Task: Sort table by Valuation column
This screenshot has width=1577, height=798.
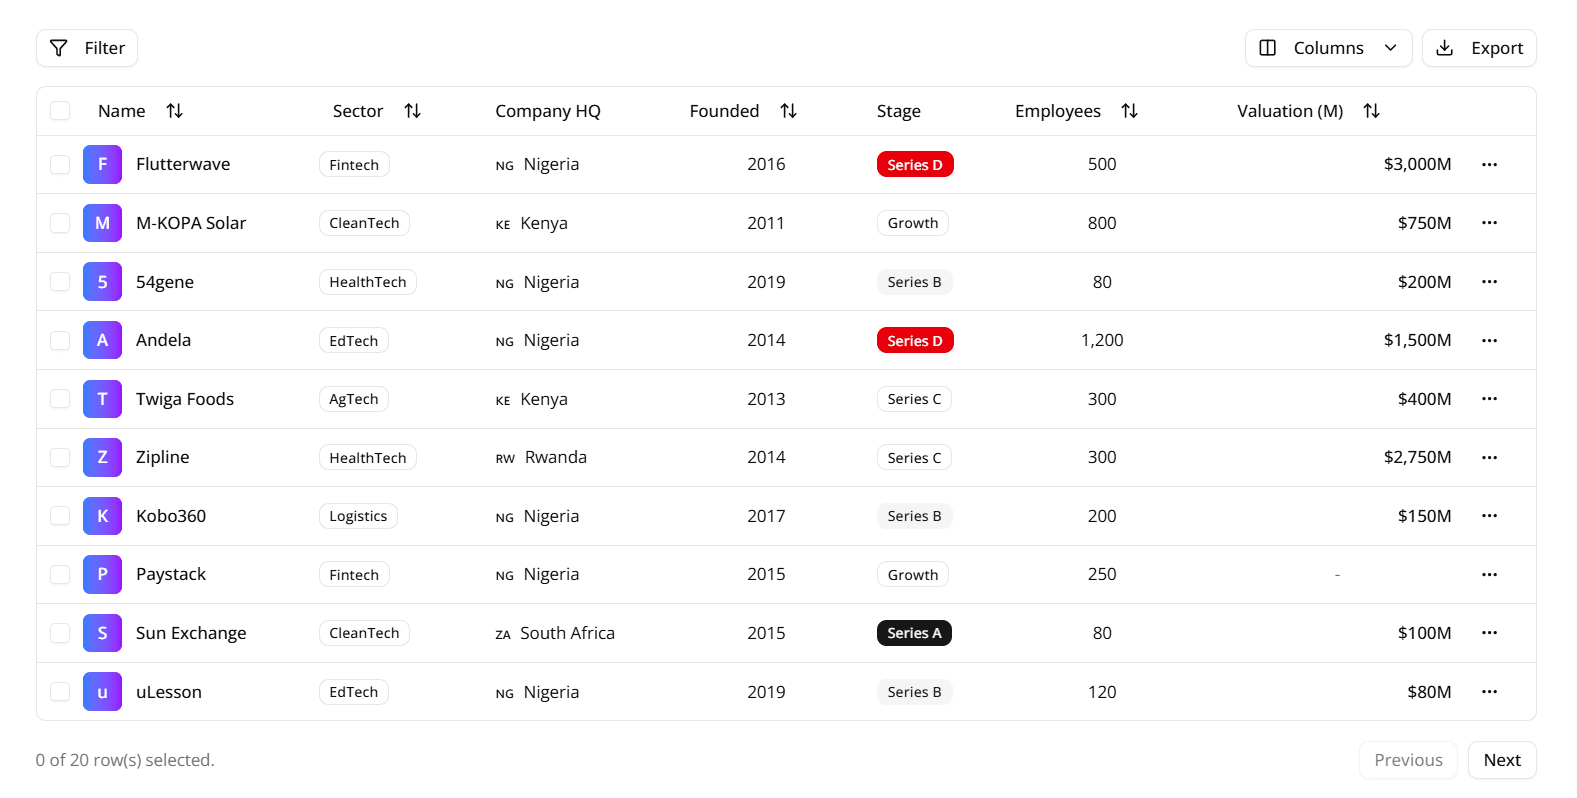Action: 1371,111
